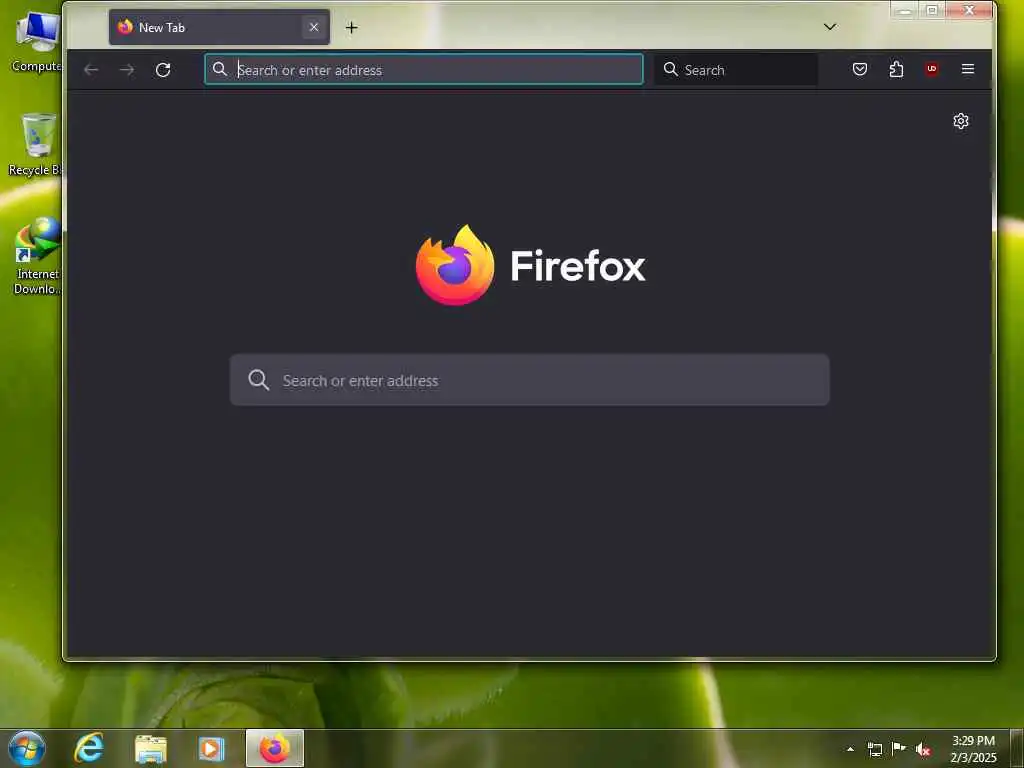1024x768 pixels.
Task: Click the center page search field
Action: 530,380
